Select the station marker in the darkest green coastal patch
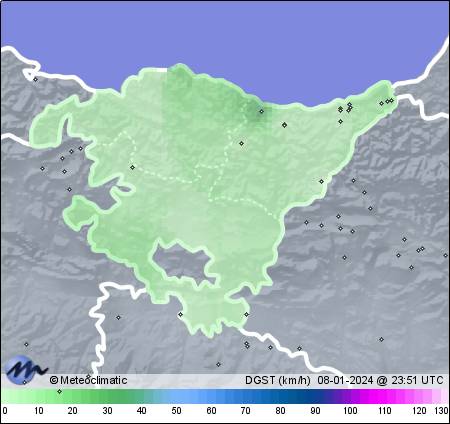This screenshot has height=424, width=450. point(262,111)
